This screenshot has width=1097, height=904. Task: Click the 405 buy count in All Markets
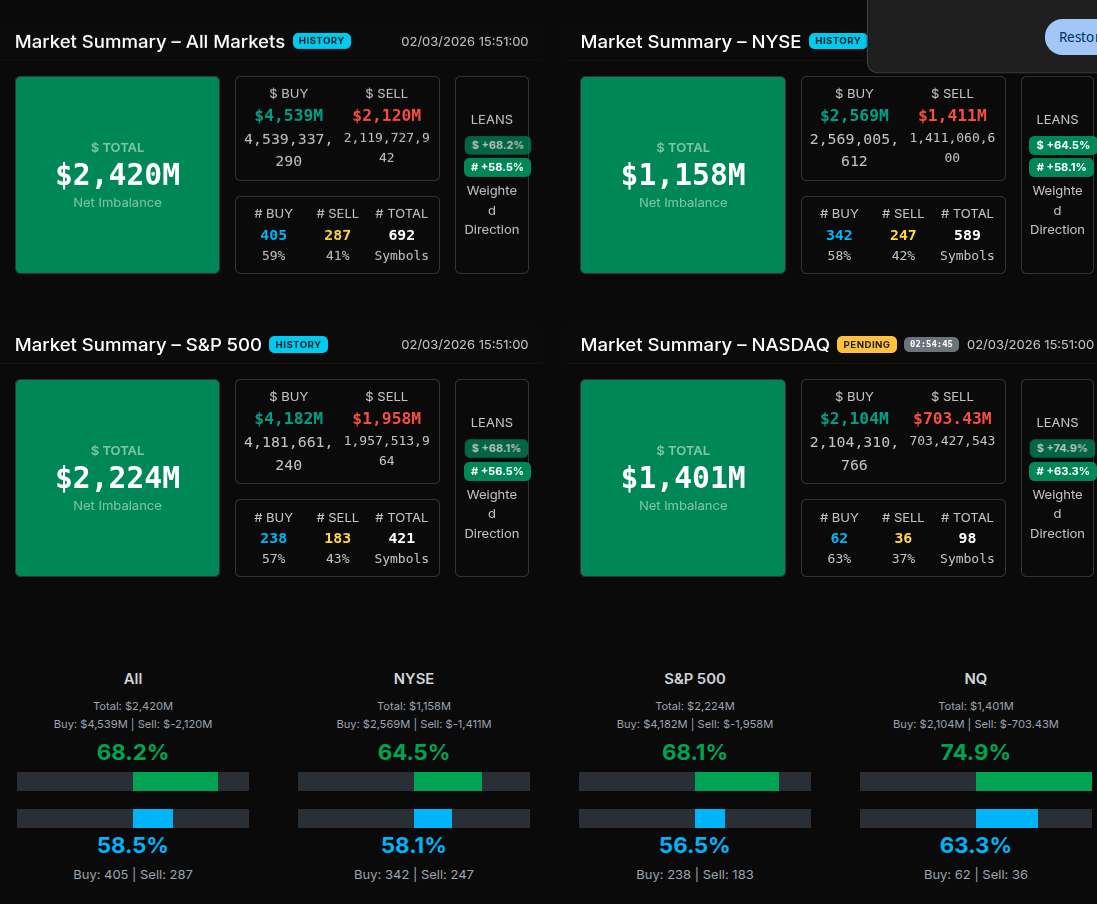click(x=273, y=235)
